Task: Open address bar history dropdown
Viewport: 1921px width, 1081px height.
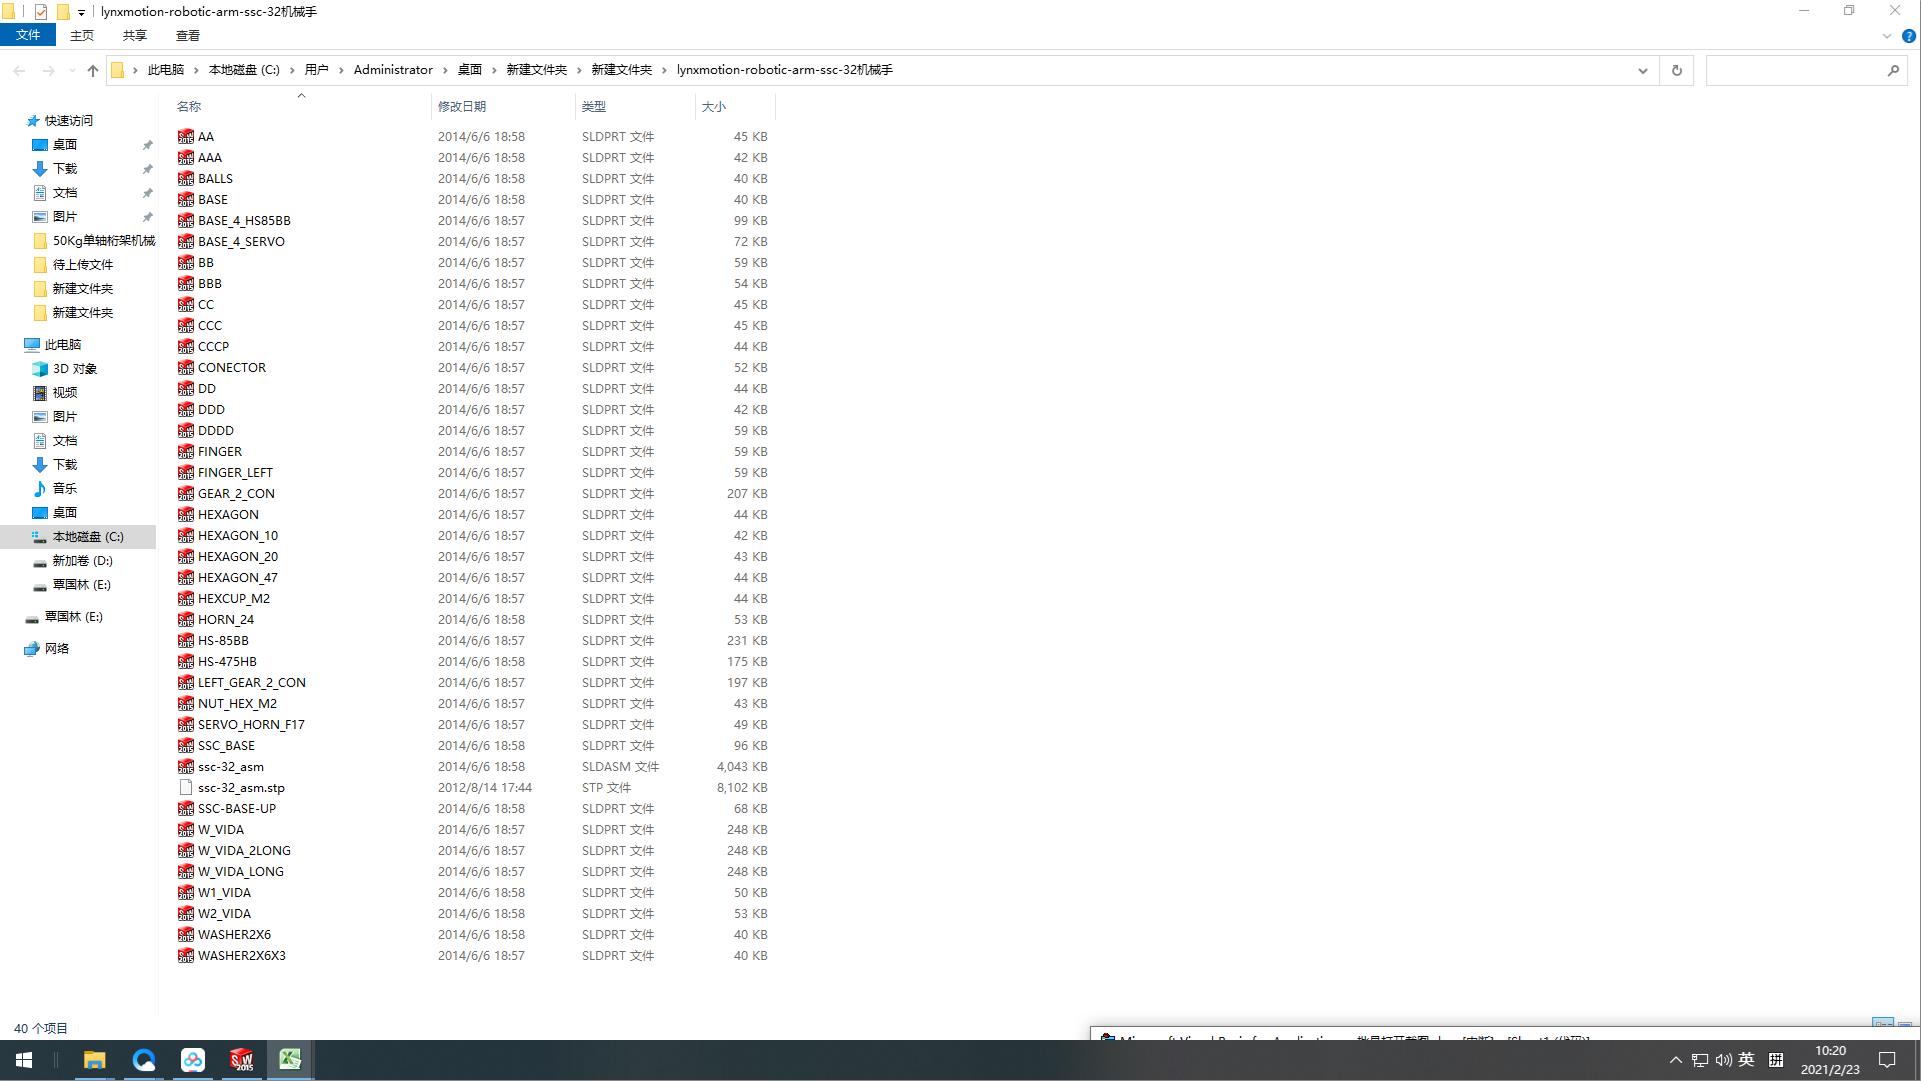Action: 1642,70
